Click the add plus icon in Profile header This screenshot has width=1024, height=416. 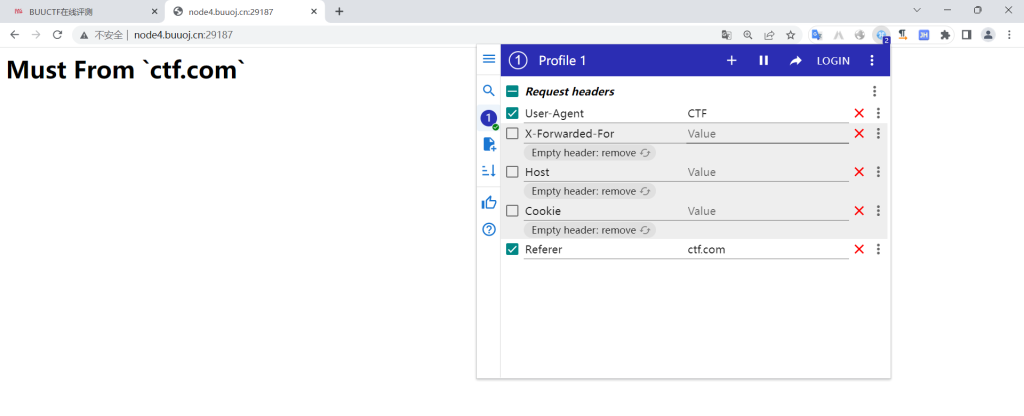(731, 60)
